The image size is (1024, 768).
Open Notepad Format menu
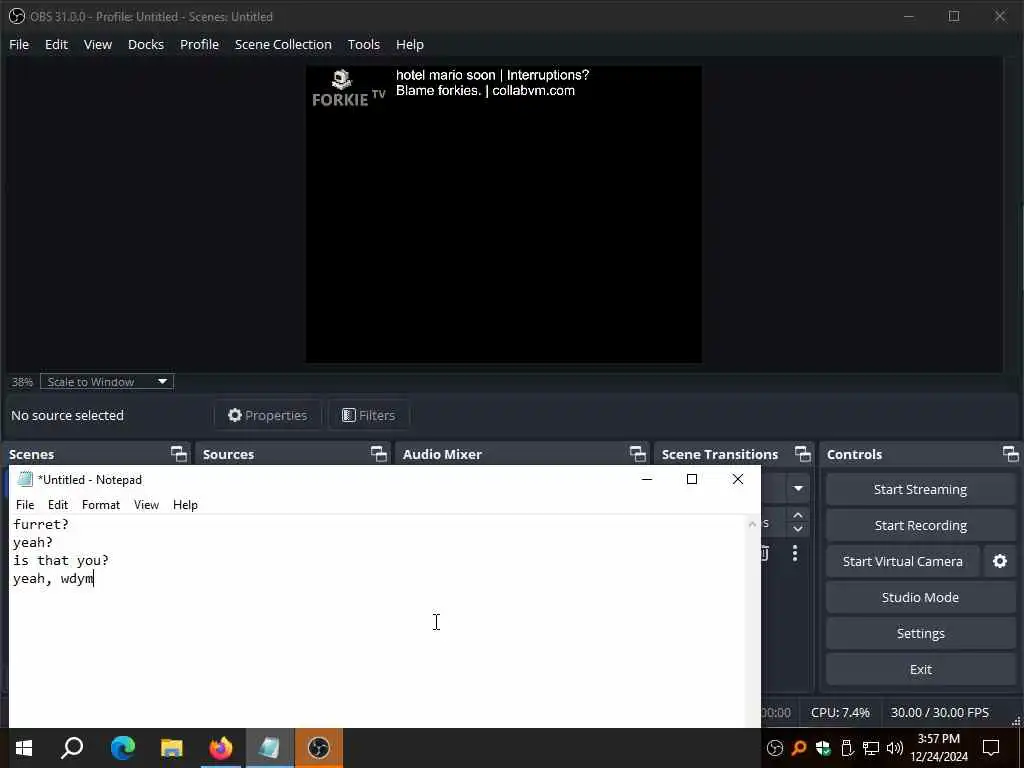101,505
